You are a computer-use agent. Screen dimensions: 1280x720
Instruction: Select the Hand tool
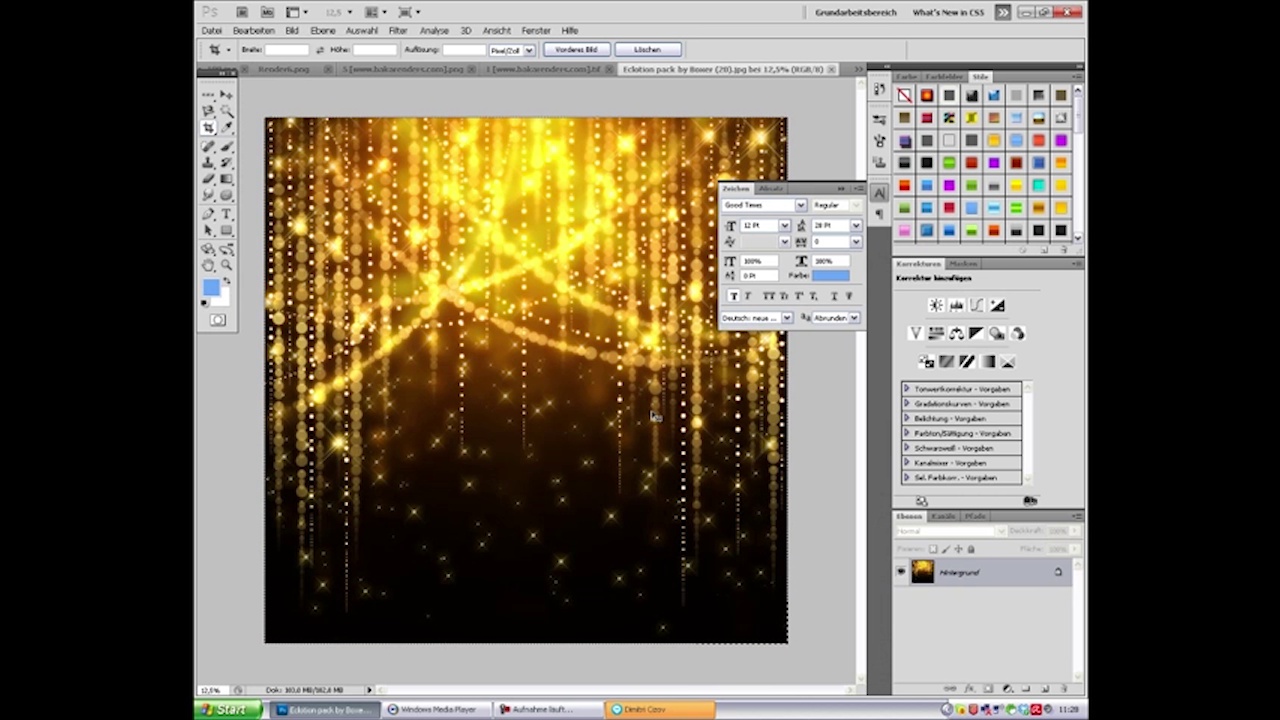click(208, 265)
